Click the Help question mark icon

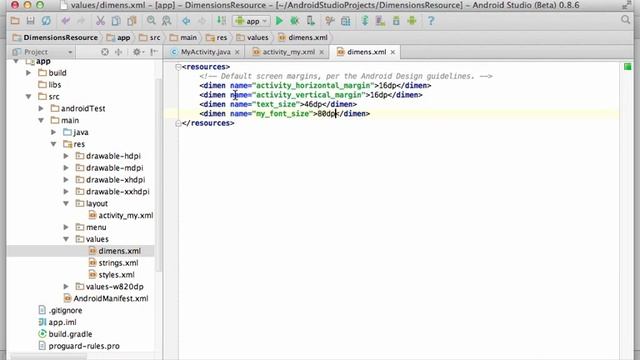[431, 21]
